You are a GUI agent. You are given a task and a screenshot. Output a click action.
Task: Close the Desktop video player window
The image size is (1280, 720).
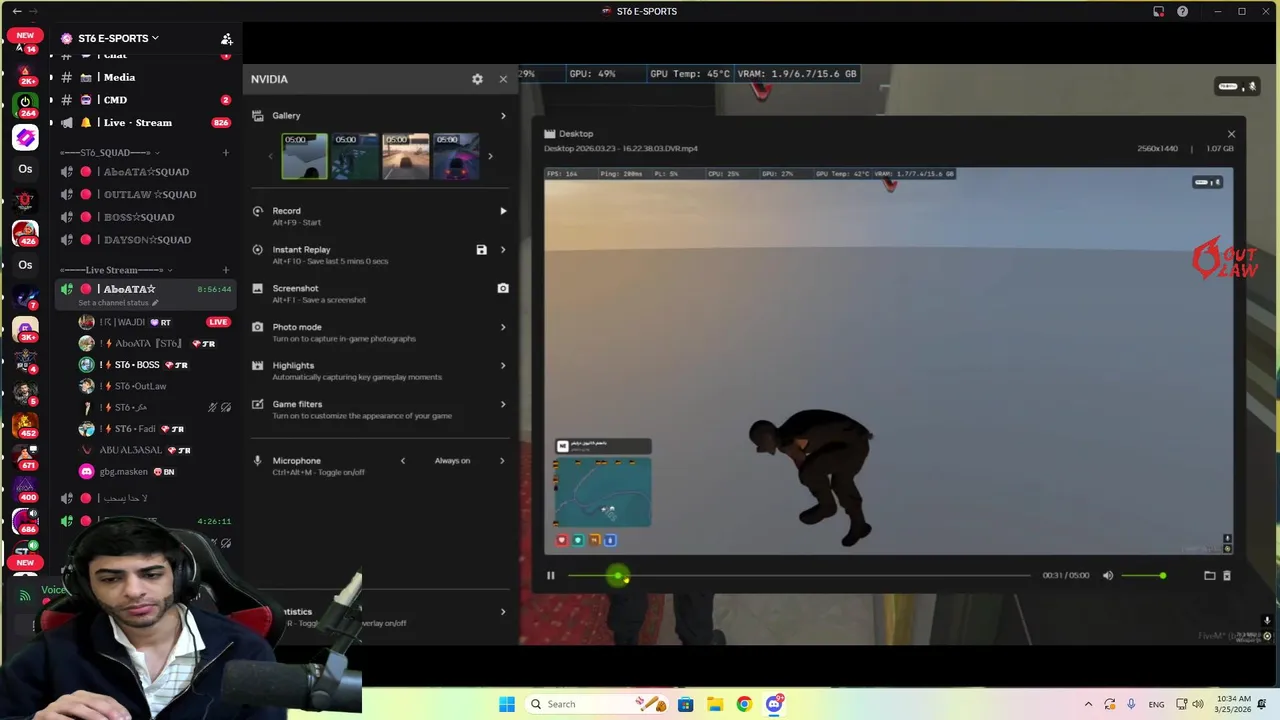[1231, 134]
